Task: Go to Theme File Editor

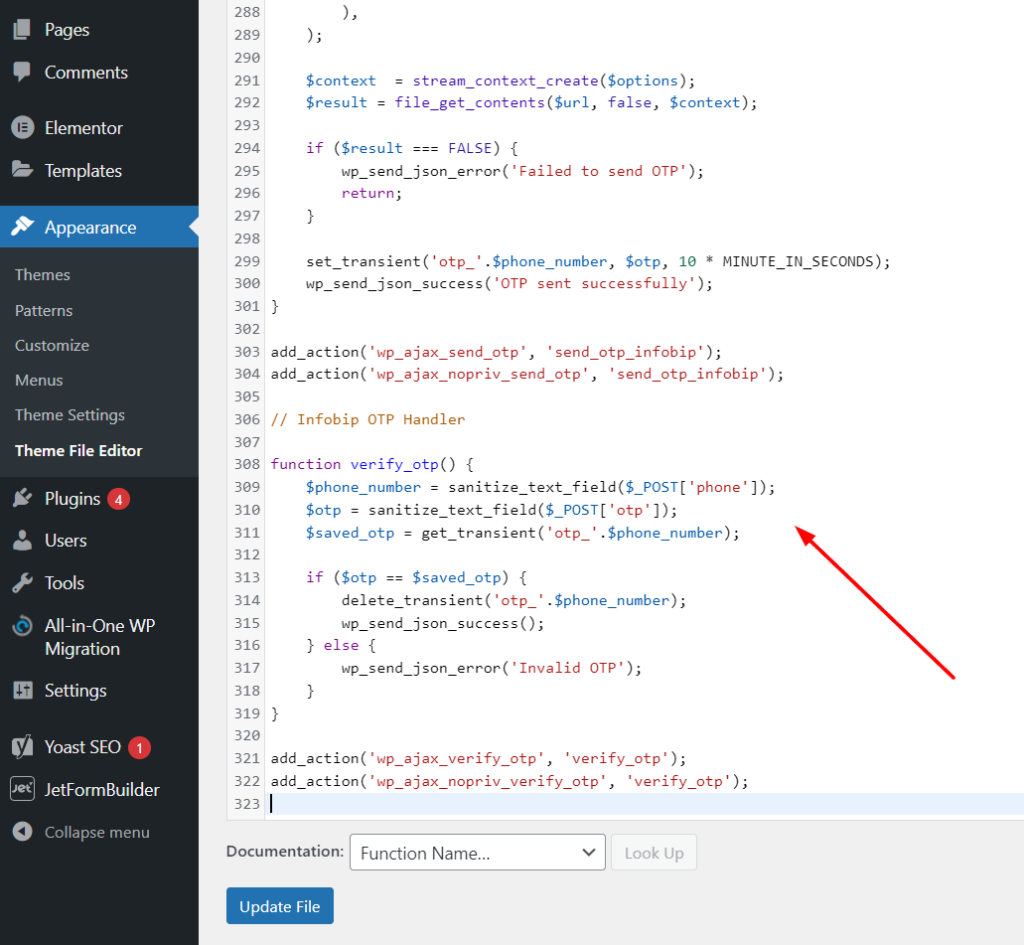Action: click(x=79, y=451)
